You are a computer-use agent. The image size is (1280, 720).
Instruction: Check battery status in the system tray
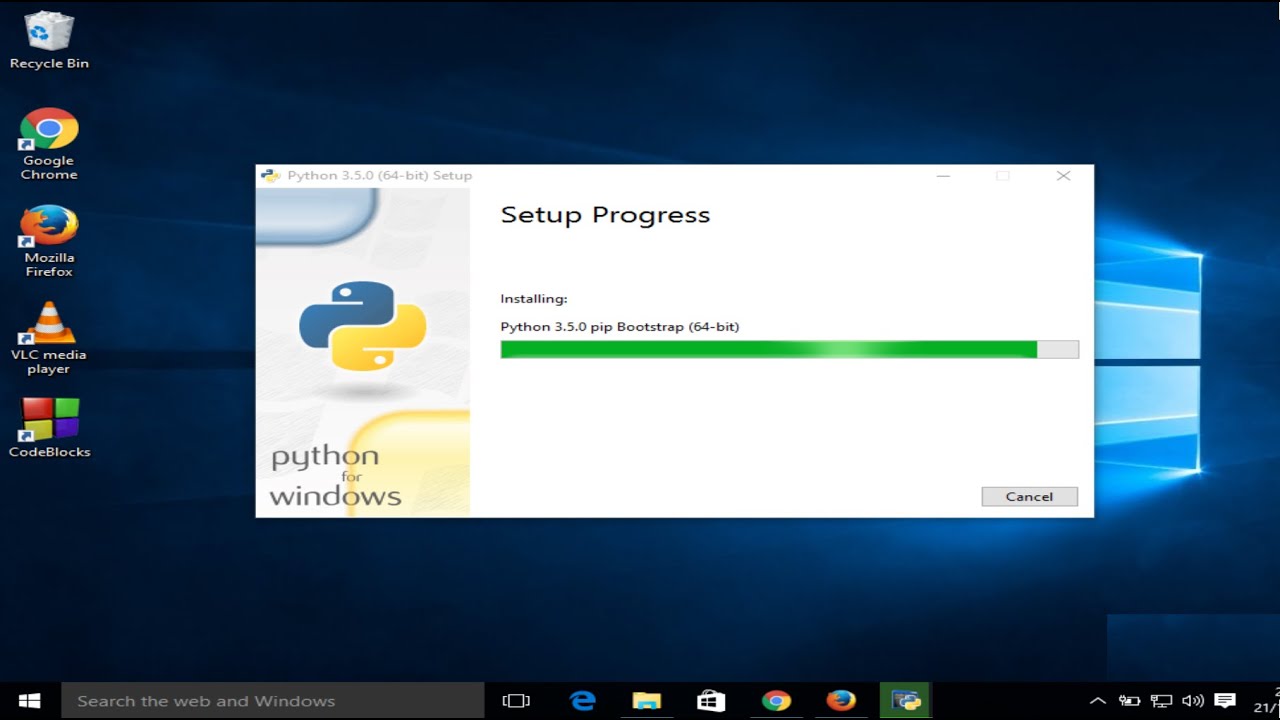[x=1129, y=700]
